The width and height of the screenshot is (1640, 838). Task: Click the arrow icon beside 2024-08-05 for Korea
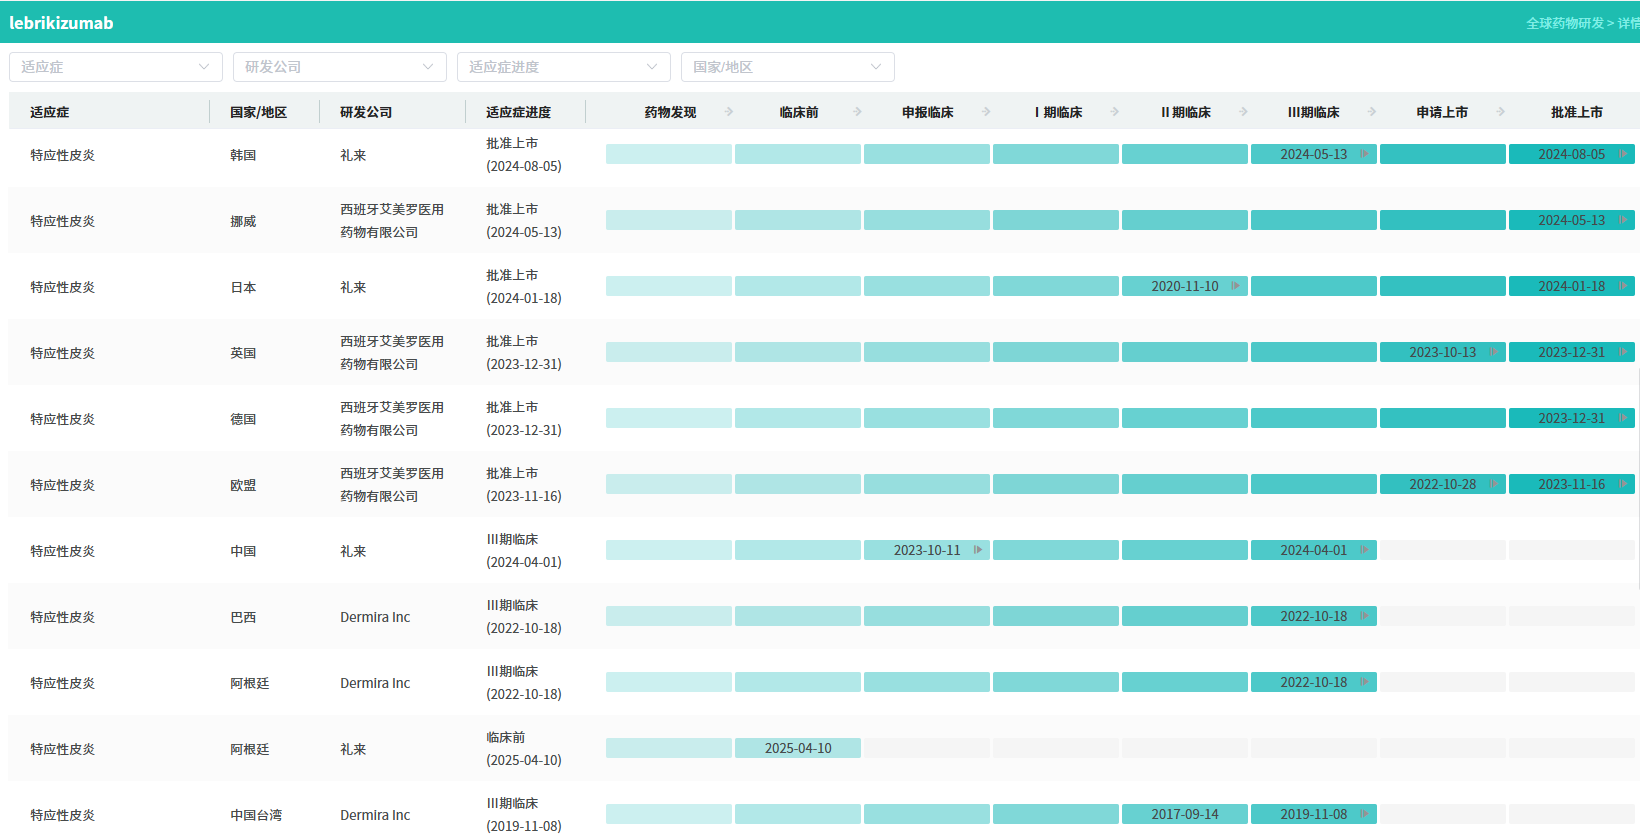point(1622,154)
